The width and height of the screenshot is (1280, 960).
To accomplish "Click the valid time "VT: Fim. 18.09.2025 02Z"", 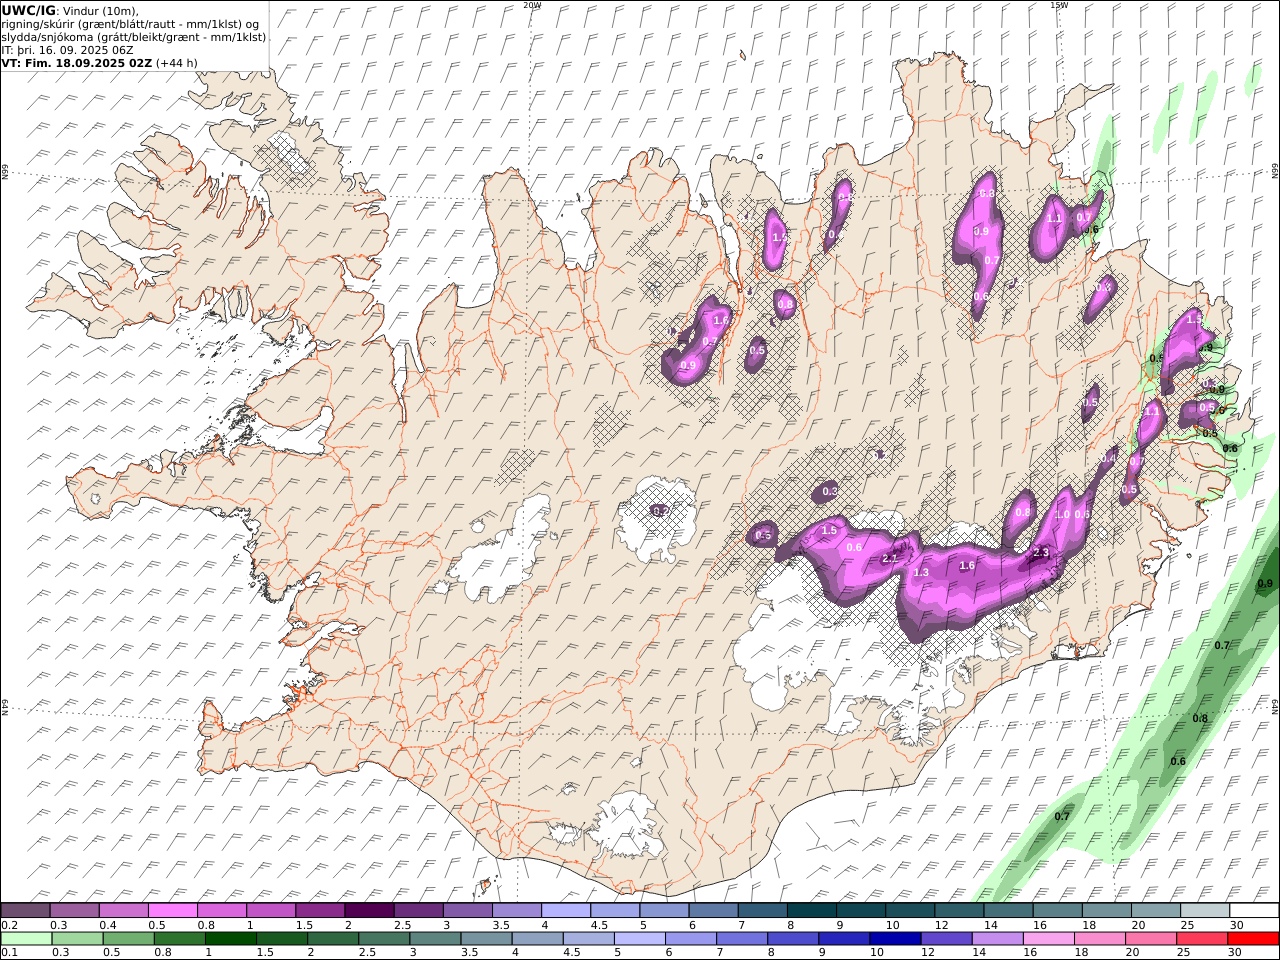I will click(77, 62).
